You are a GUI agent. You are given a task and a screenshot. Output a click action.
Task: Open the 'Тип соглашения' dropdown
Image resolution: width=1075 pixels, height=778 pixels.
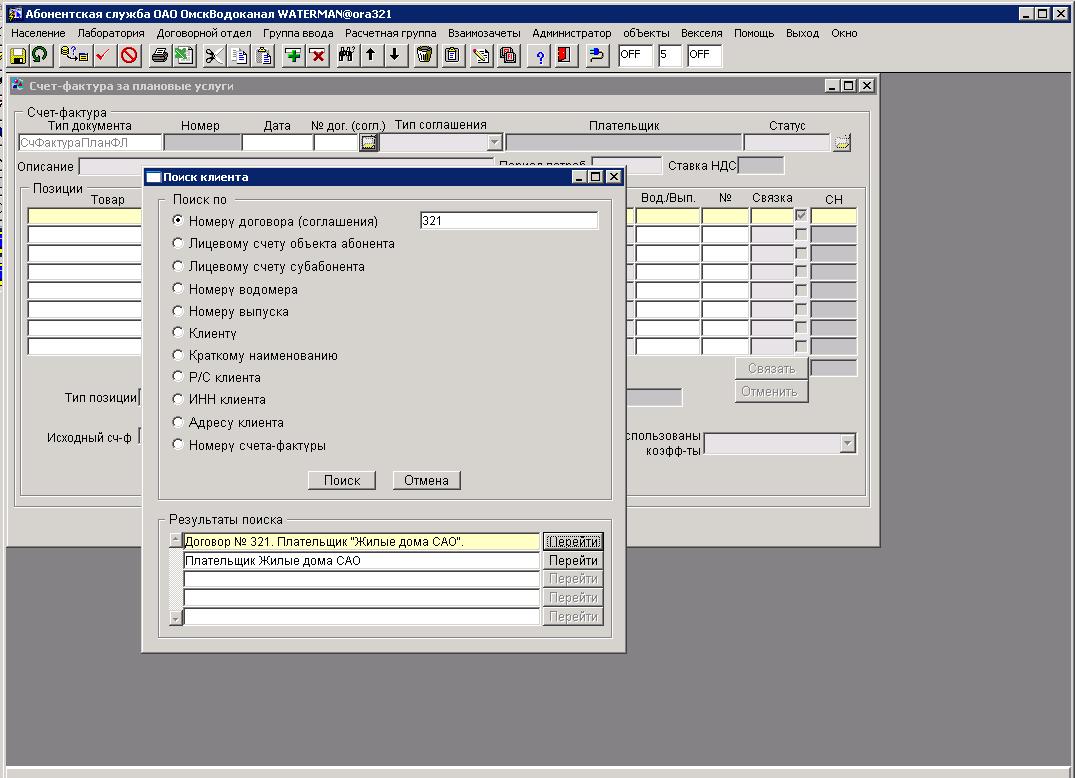point(493,143)
